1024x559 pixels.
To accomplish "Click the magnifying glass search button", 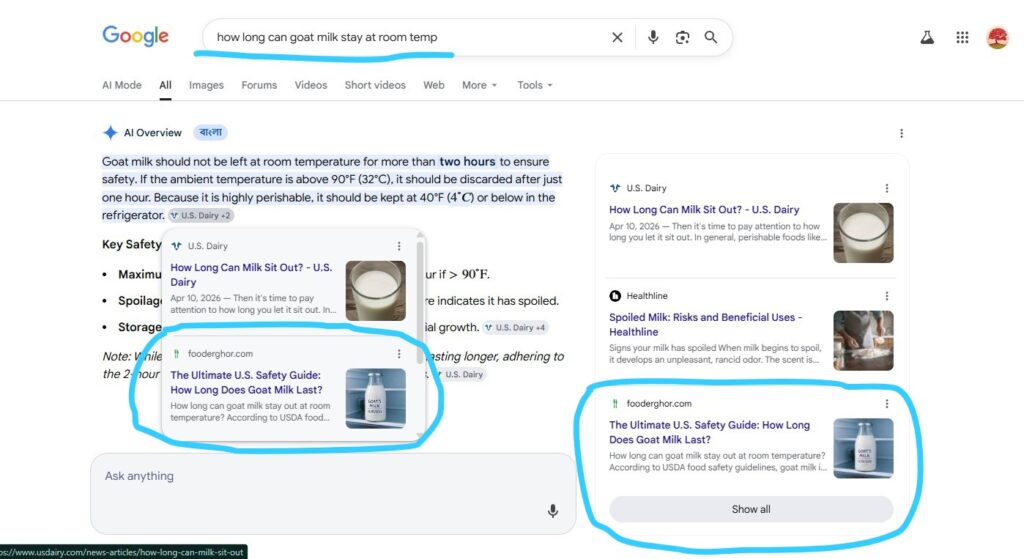I will pyautogui.click(x=711, y=37).
